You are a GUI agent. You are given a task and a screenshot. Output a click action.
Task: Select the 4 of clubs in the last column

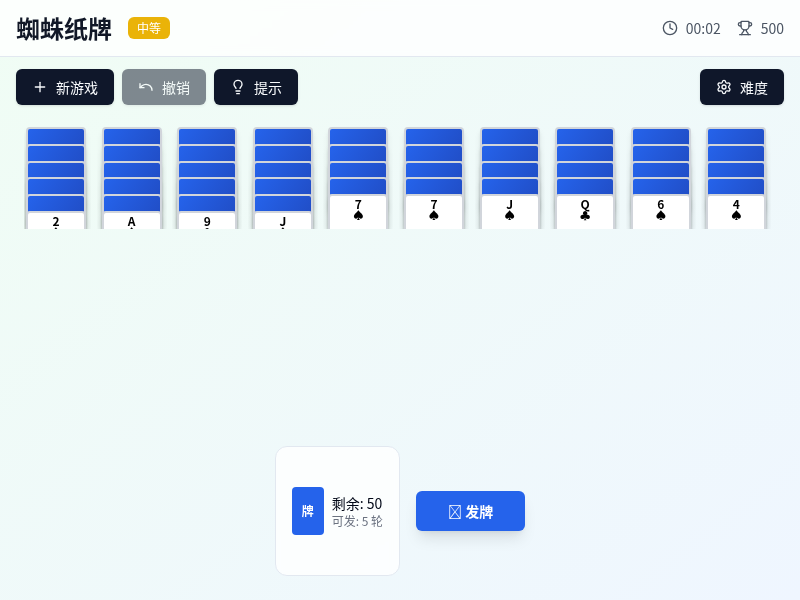736,212
